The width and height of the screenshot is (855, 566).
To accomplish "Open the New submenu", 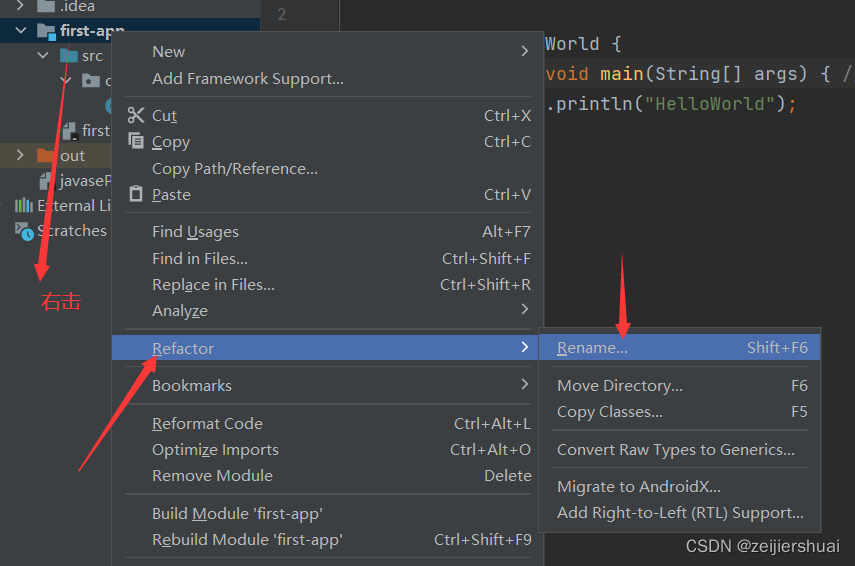I will (x=327, y=51).
